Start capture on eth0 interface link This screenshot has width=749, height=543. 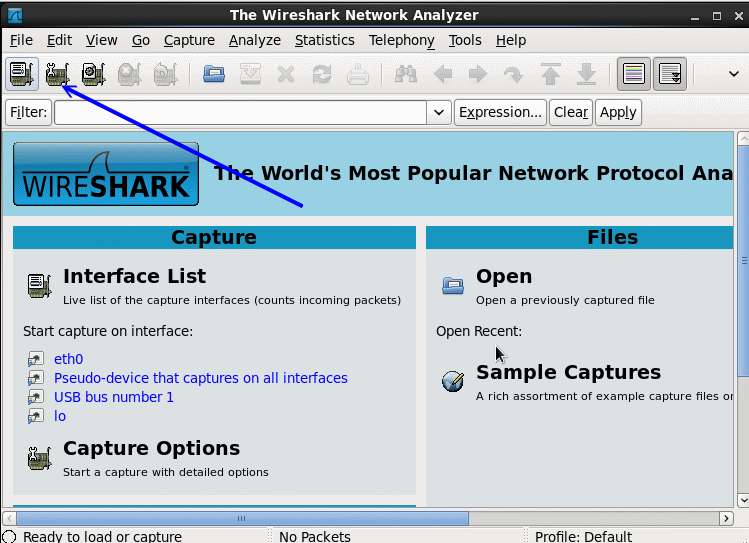click(68, 359)
